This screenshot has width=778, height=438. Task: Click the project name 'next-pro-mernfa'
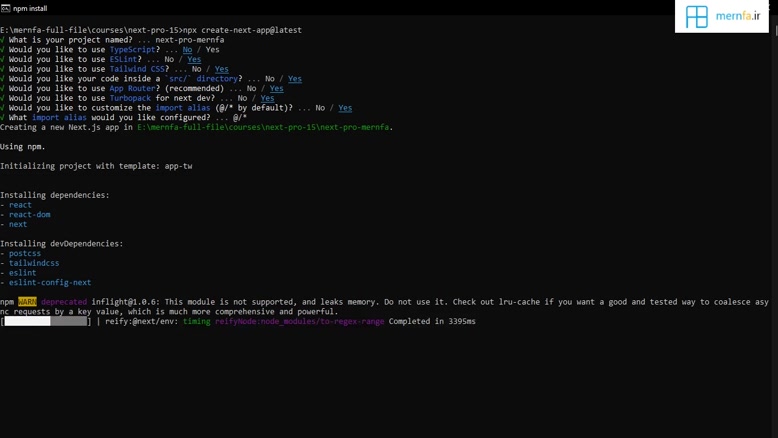[x=190, y=40]
